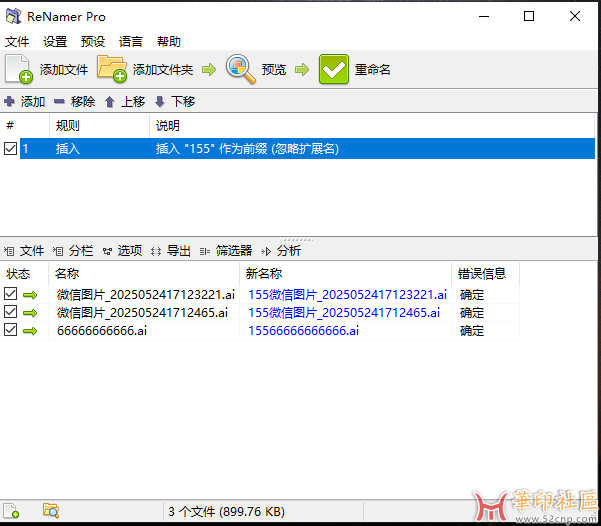Image resolution: width=601 pixels, height=526 pixels.
Task: Click the Add Files (添加文件) icon
Action: [18, 69]
